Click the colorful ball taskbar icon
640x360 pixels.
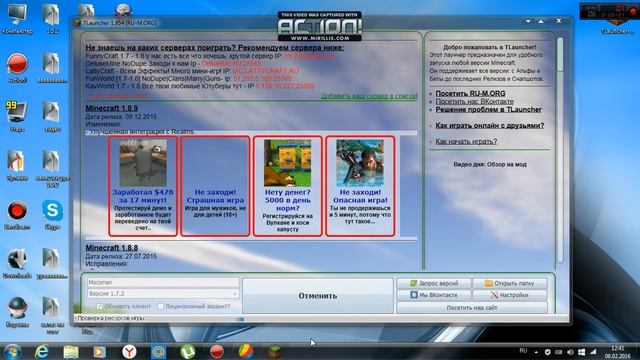tap(246, 351)
